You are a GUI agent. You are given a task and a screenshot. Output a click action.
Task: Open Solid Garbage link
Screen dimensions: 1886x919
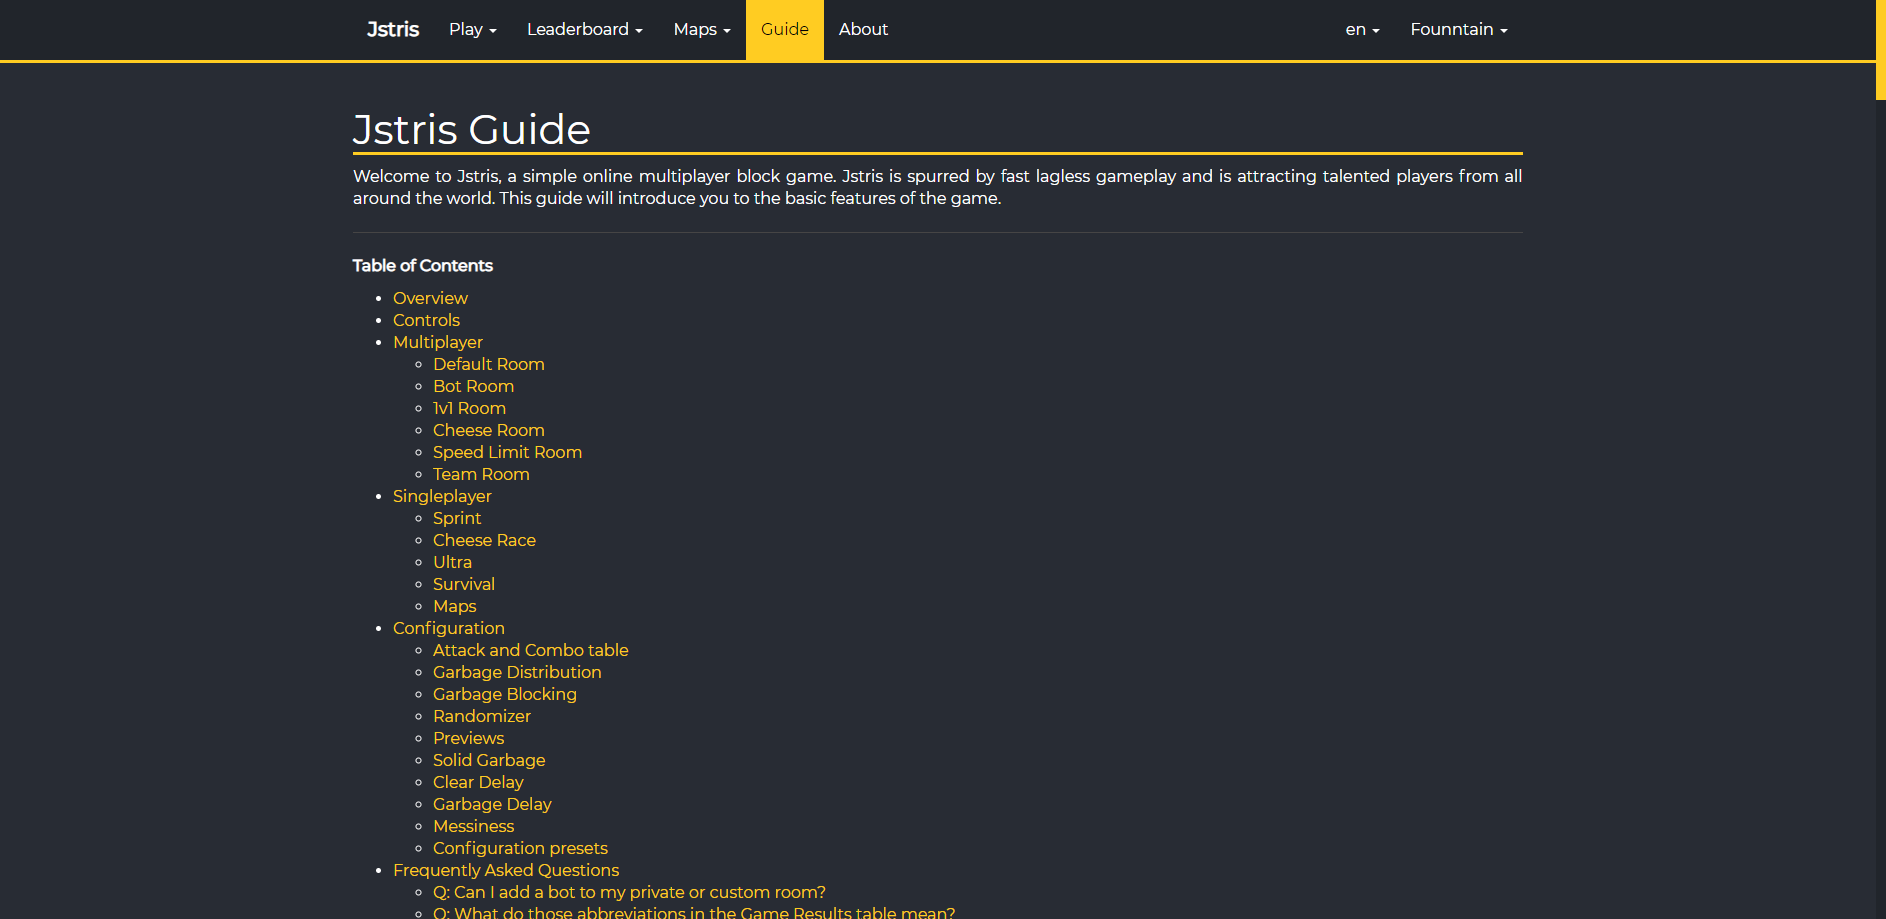[489, 760]
